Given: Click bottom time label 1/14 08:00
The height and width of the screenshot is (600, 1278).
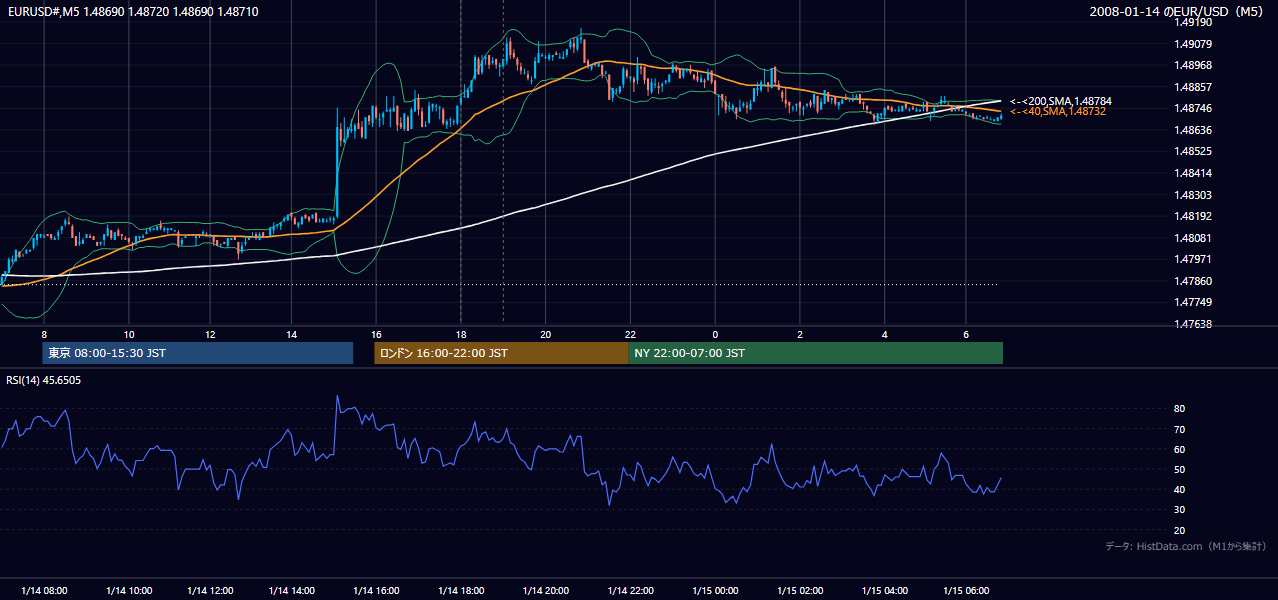Looking at the screenshot, I should point(44,591).
